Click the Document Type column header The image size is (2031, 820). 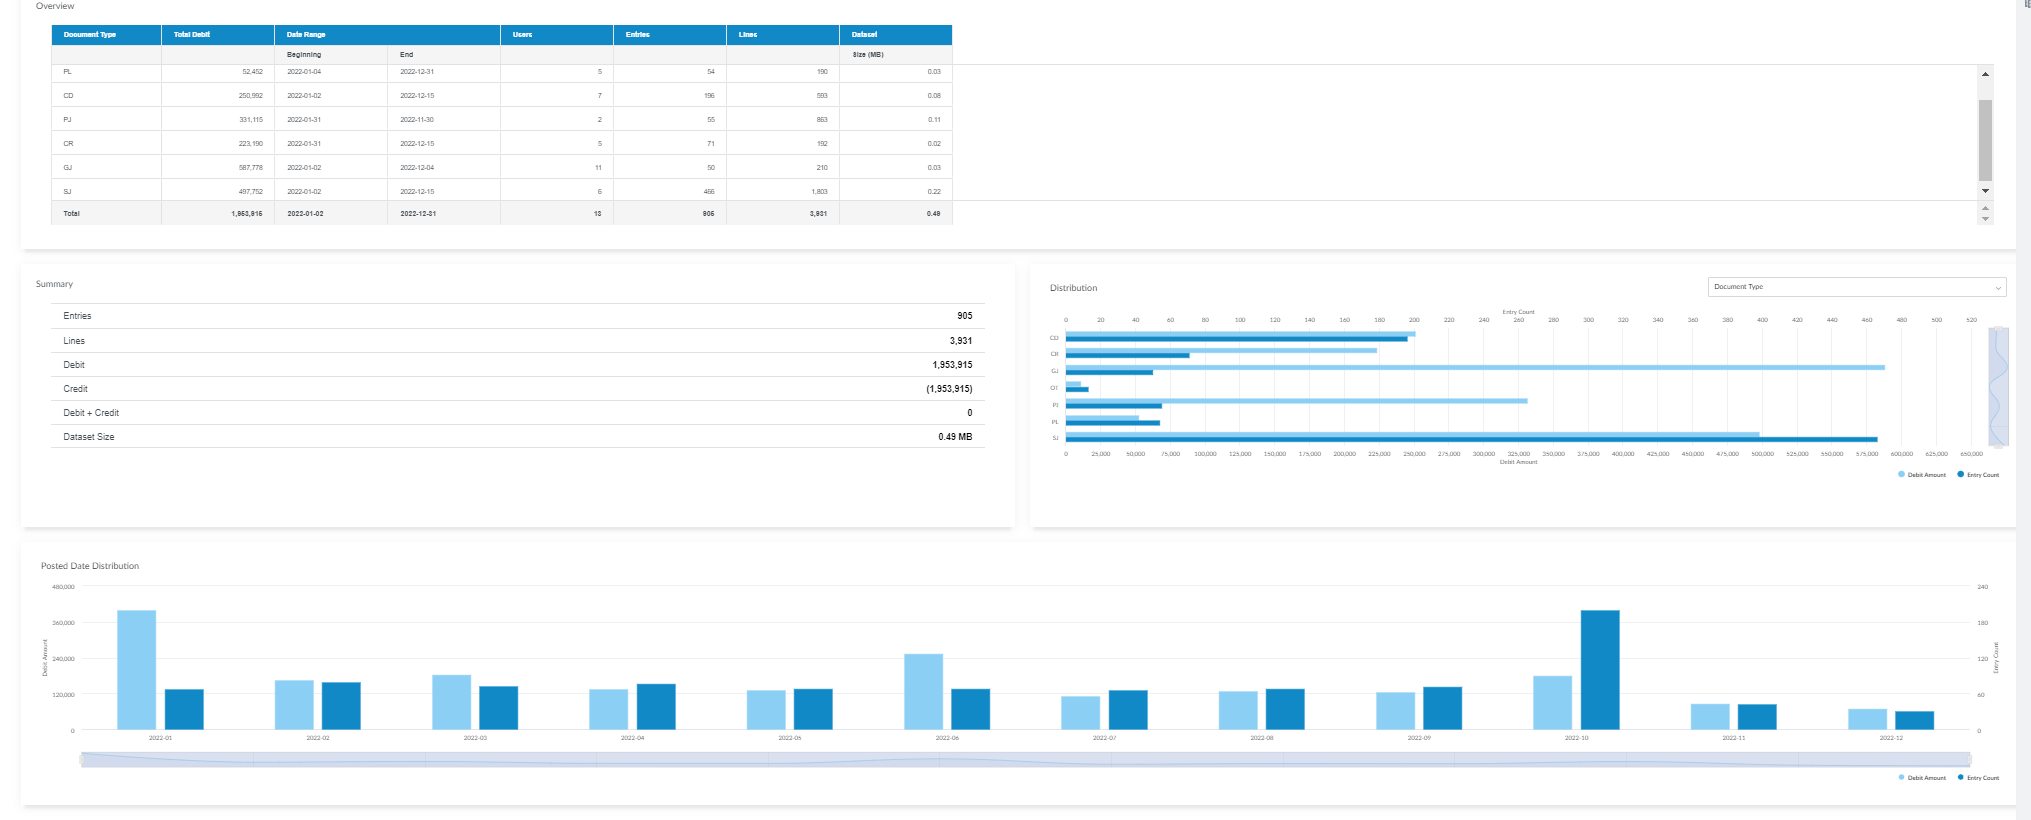[90, 35]
